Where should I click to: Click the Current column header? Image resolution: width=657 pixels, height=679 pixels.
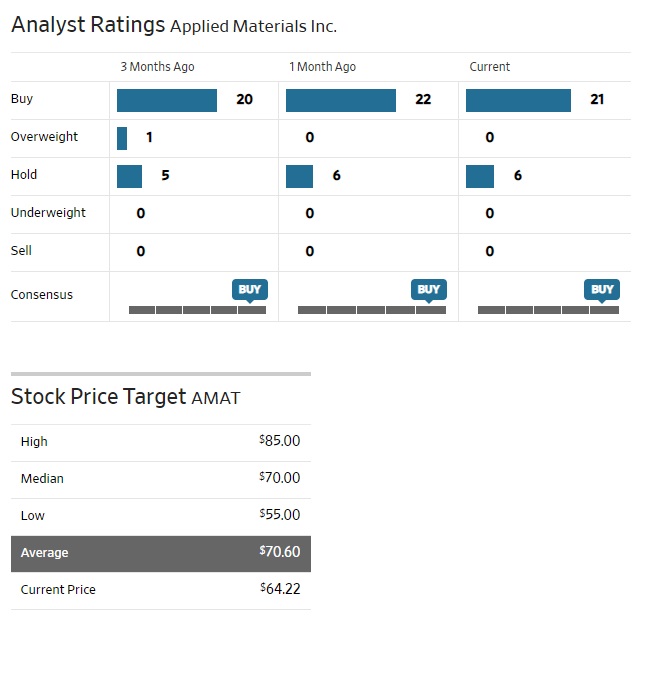(490, 67)
